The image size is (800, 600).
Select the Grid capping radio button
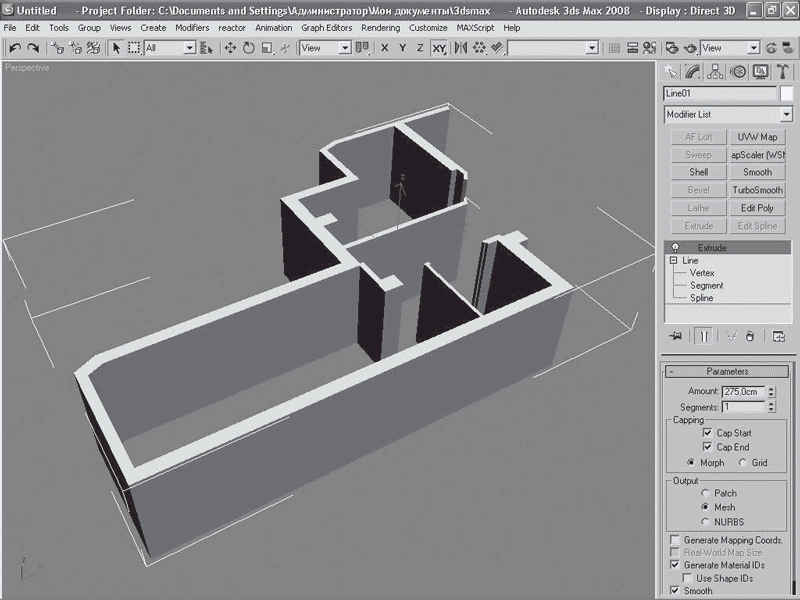coord(743,463)
